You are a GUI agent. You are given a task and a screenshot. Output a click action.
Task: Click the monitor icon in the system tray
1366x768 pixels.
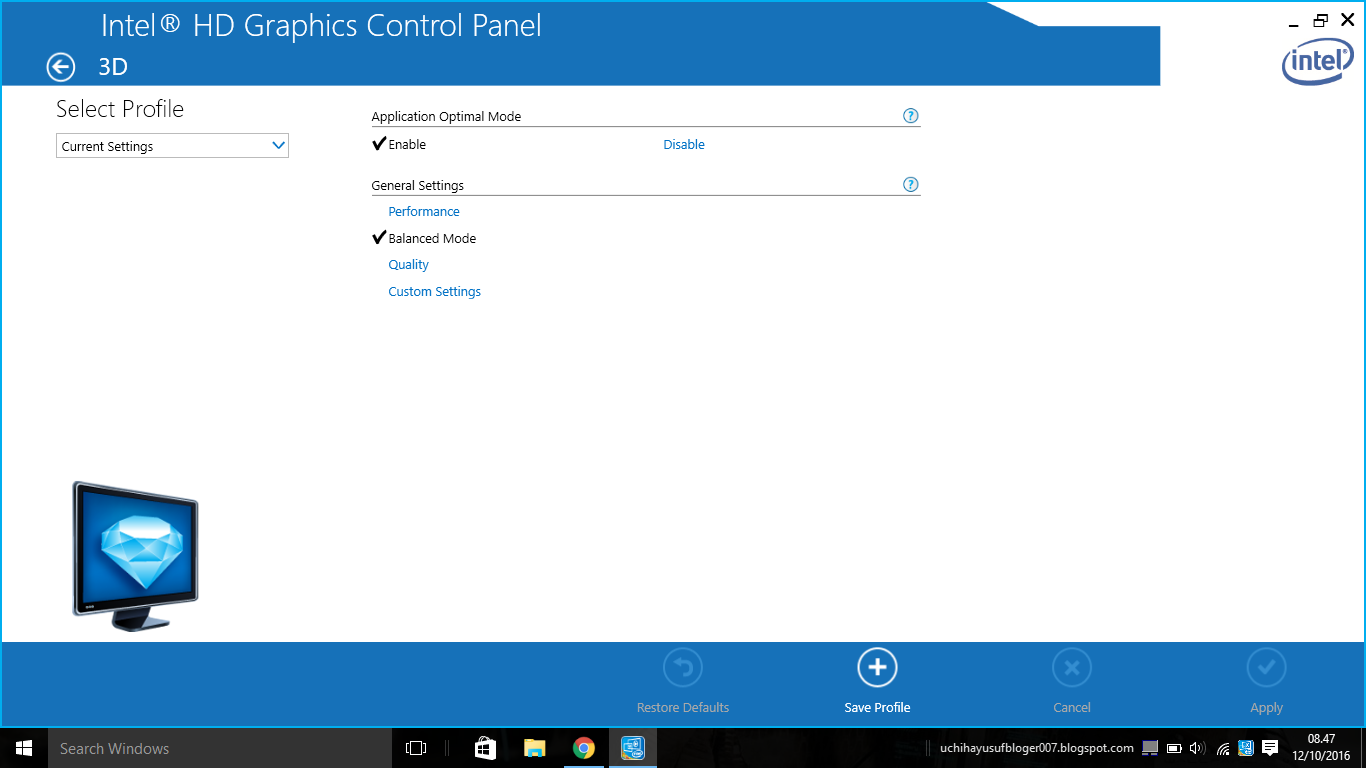[x=1150, y=748]
